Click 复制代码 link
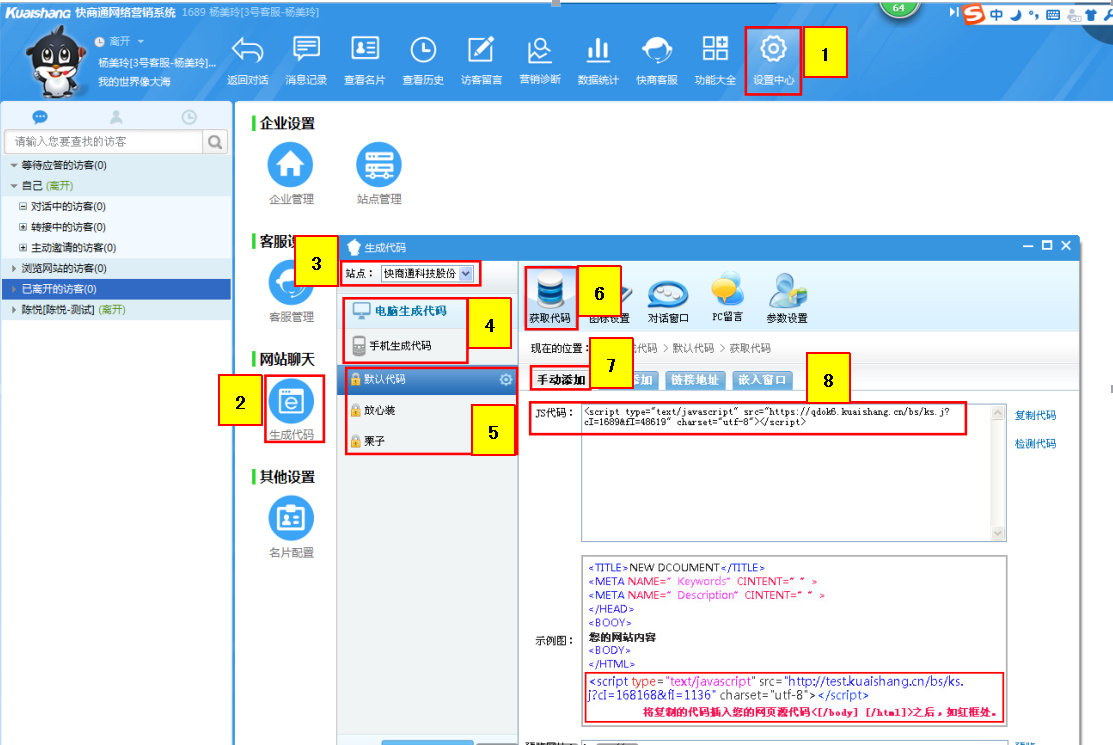Image resolution: width=1113 pixels, height=745 pixels. [x=1035, y=415]
